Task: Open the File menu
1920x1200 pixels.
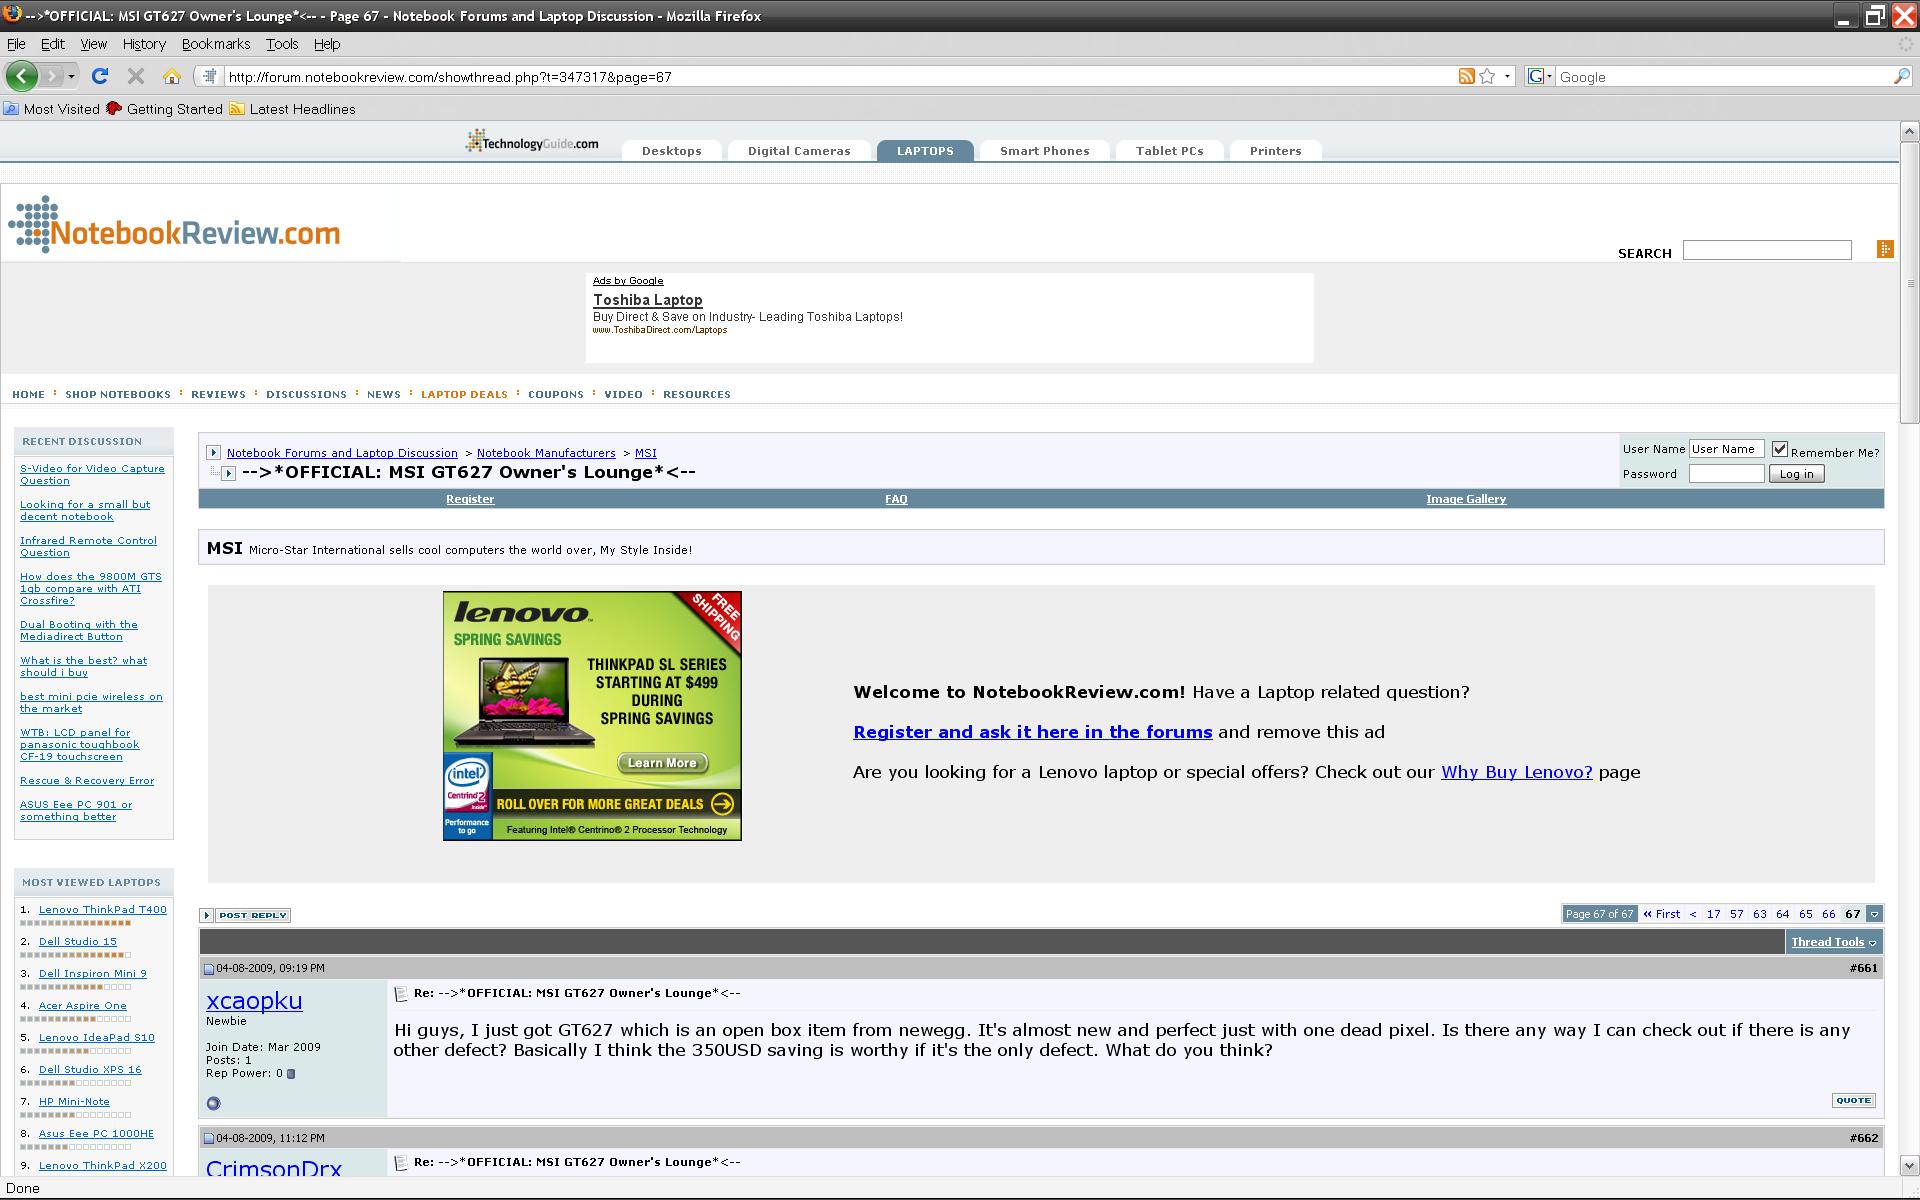Action: [16, 44]
